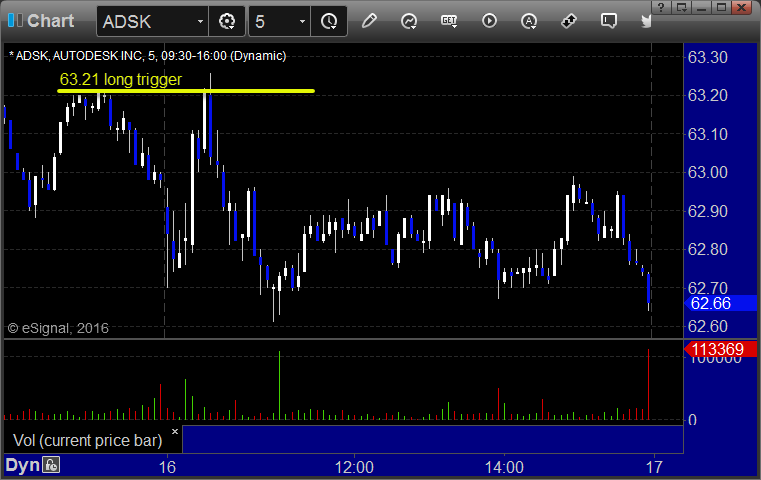The image size is (761, 480).
Task: Click the date label 16 on time axis
Action: pos(167,467)
